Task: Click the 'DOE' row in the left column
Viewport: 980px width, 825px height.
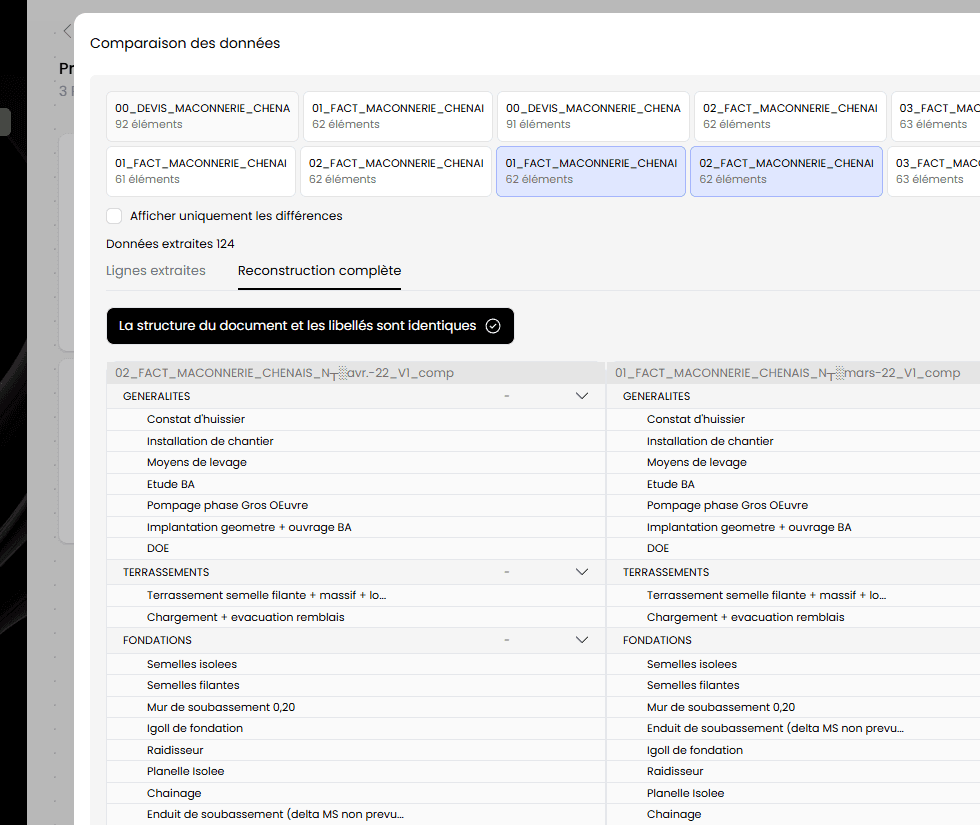Action: (356, 548)
